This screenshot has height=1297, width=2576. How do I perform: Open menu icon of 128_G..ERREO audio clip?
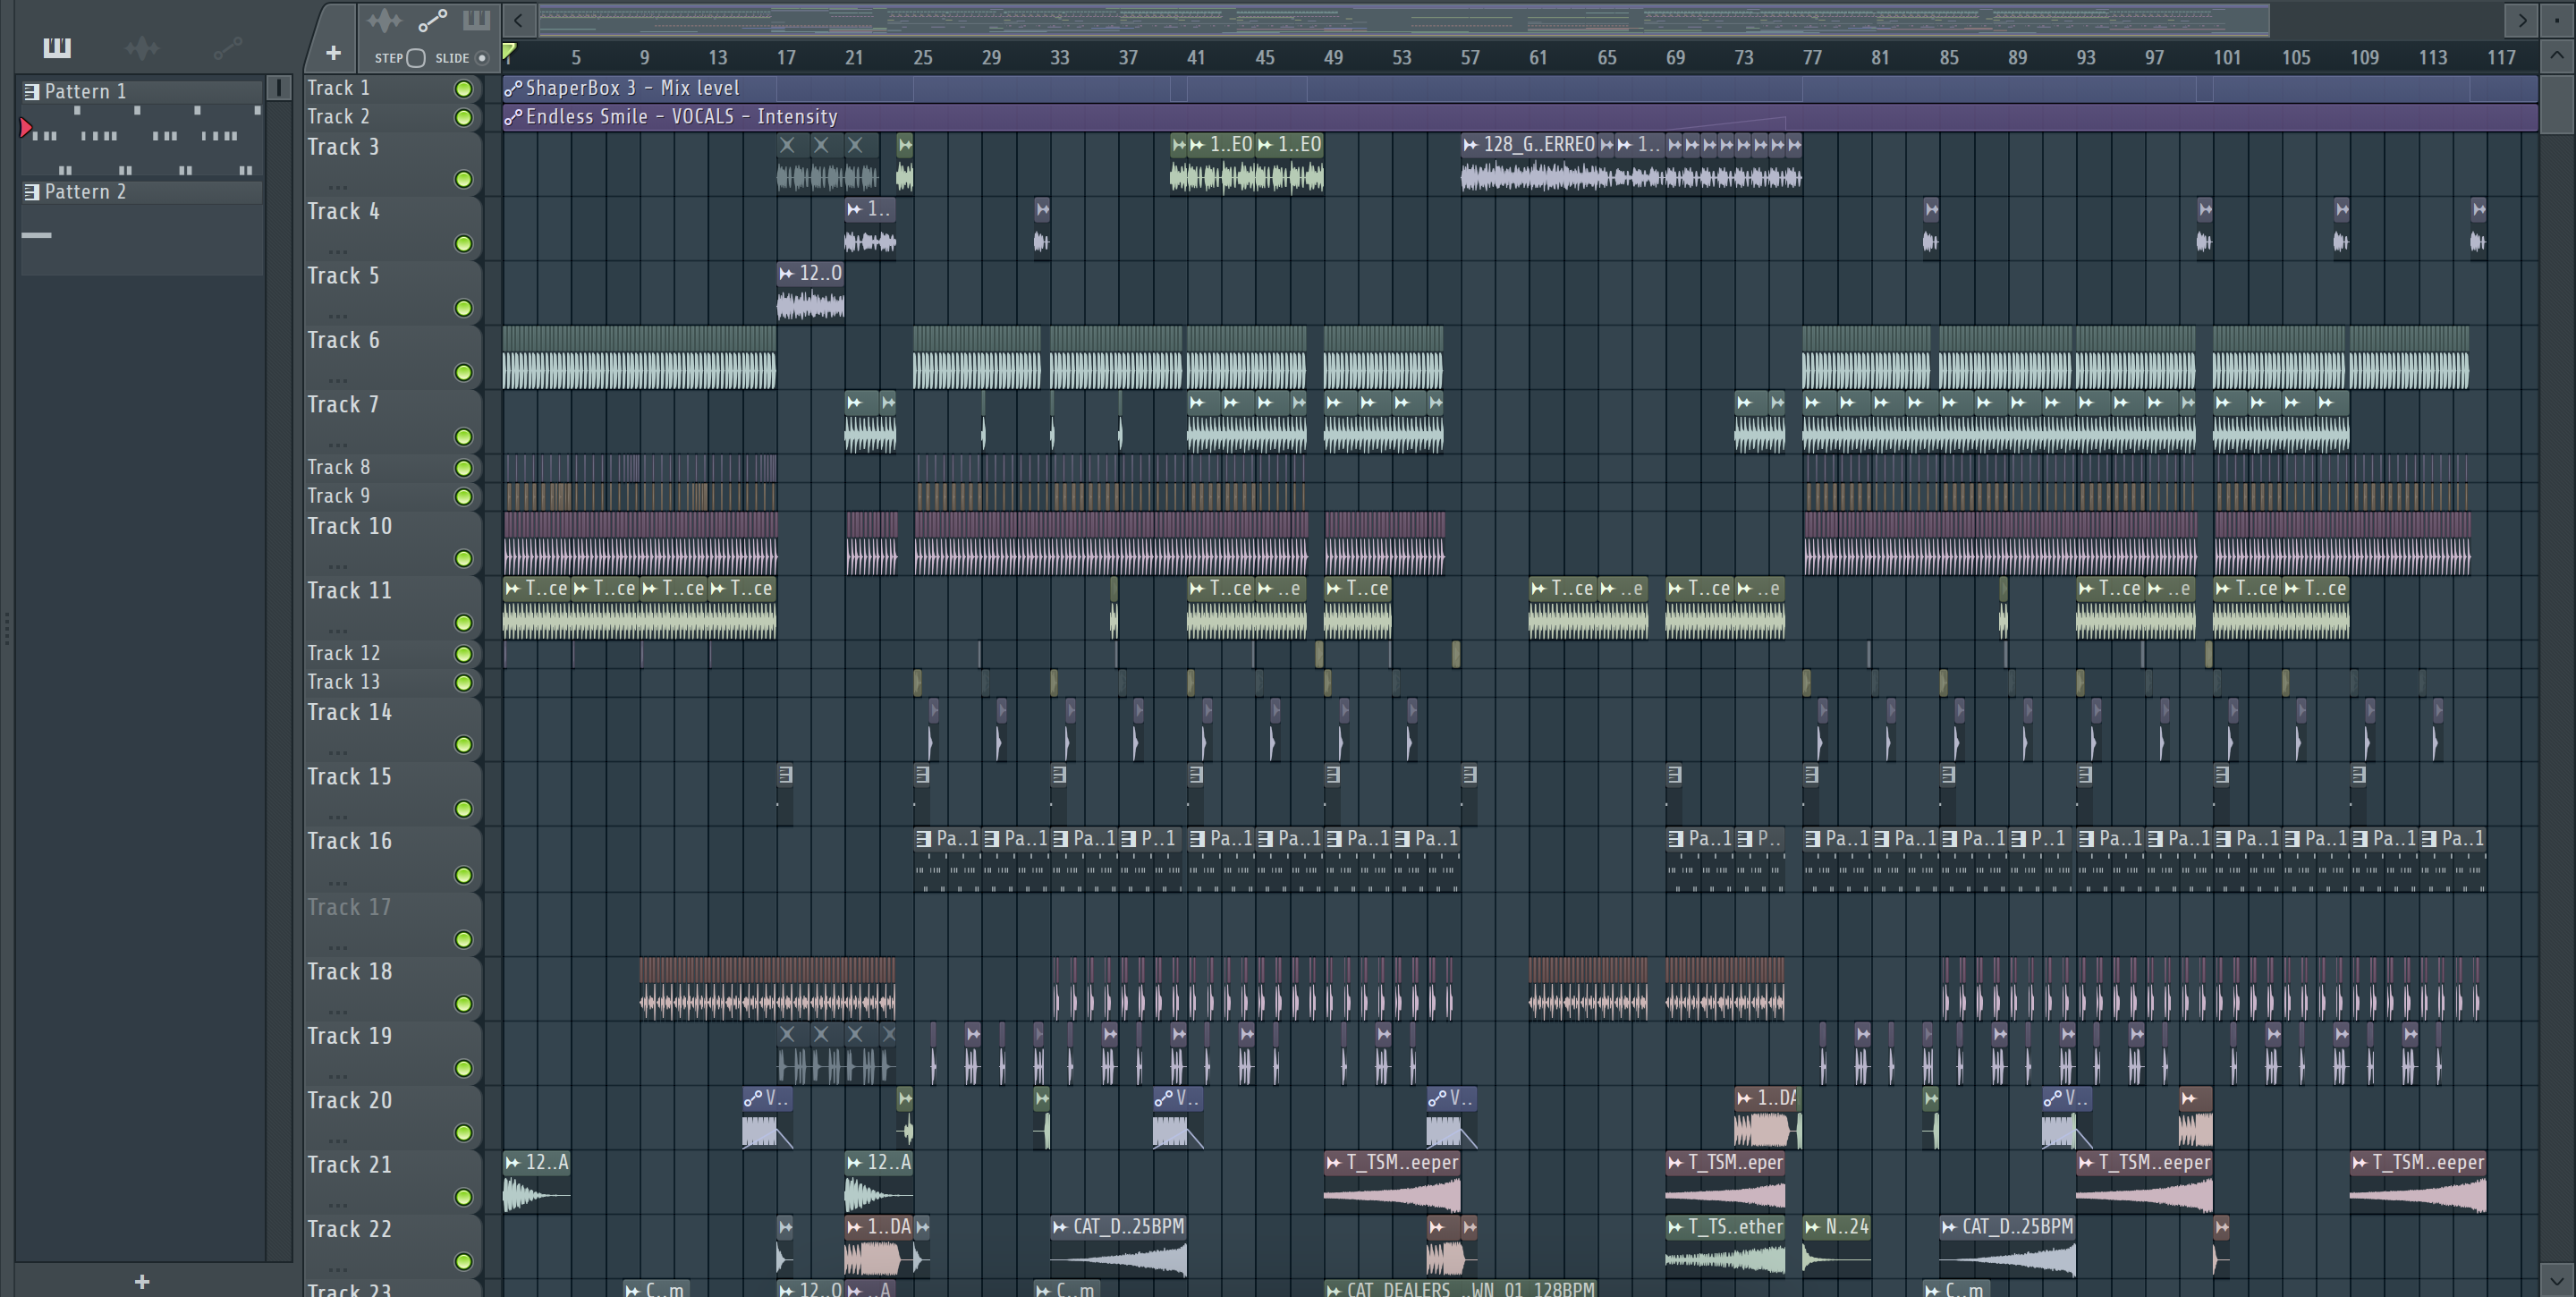click(x=1470, y=145)
